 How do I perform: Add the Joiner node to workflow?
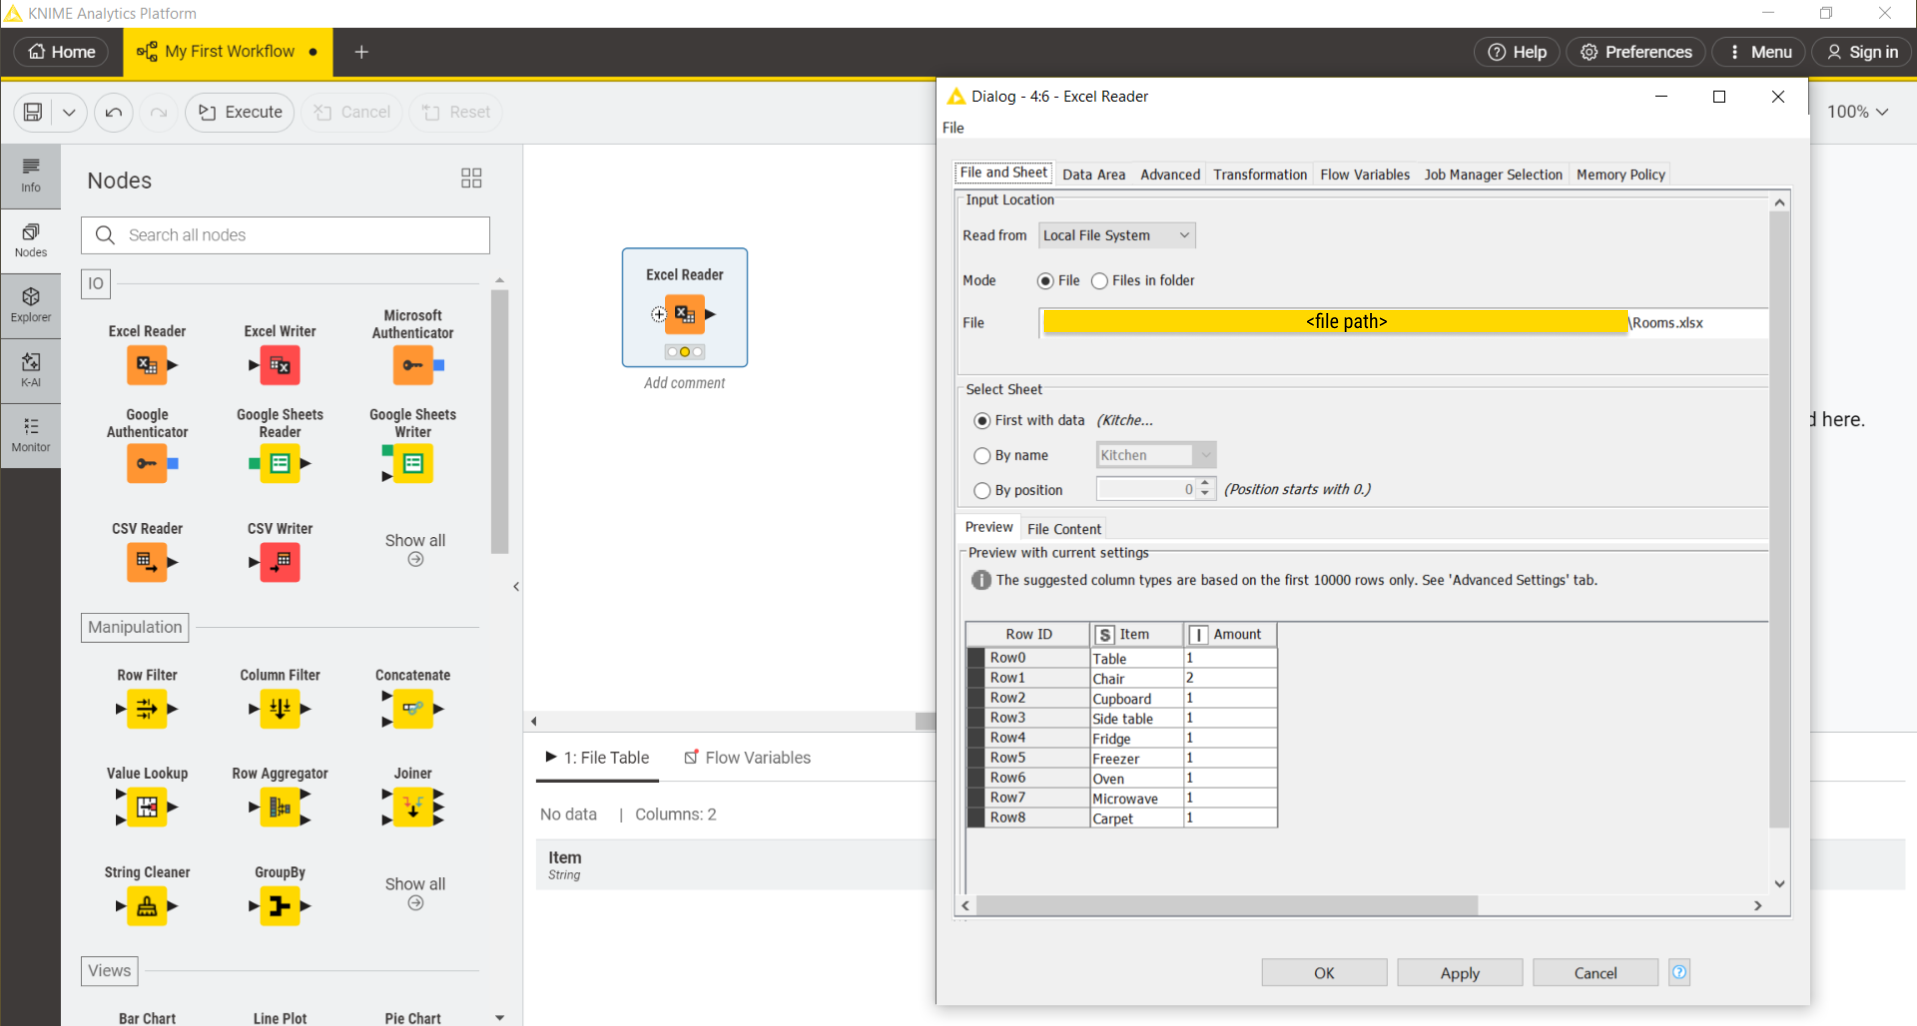[412, 807]
